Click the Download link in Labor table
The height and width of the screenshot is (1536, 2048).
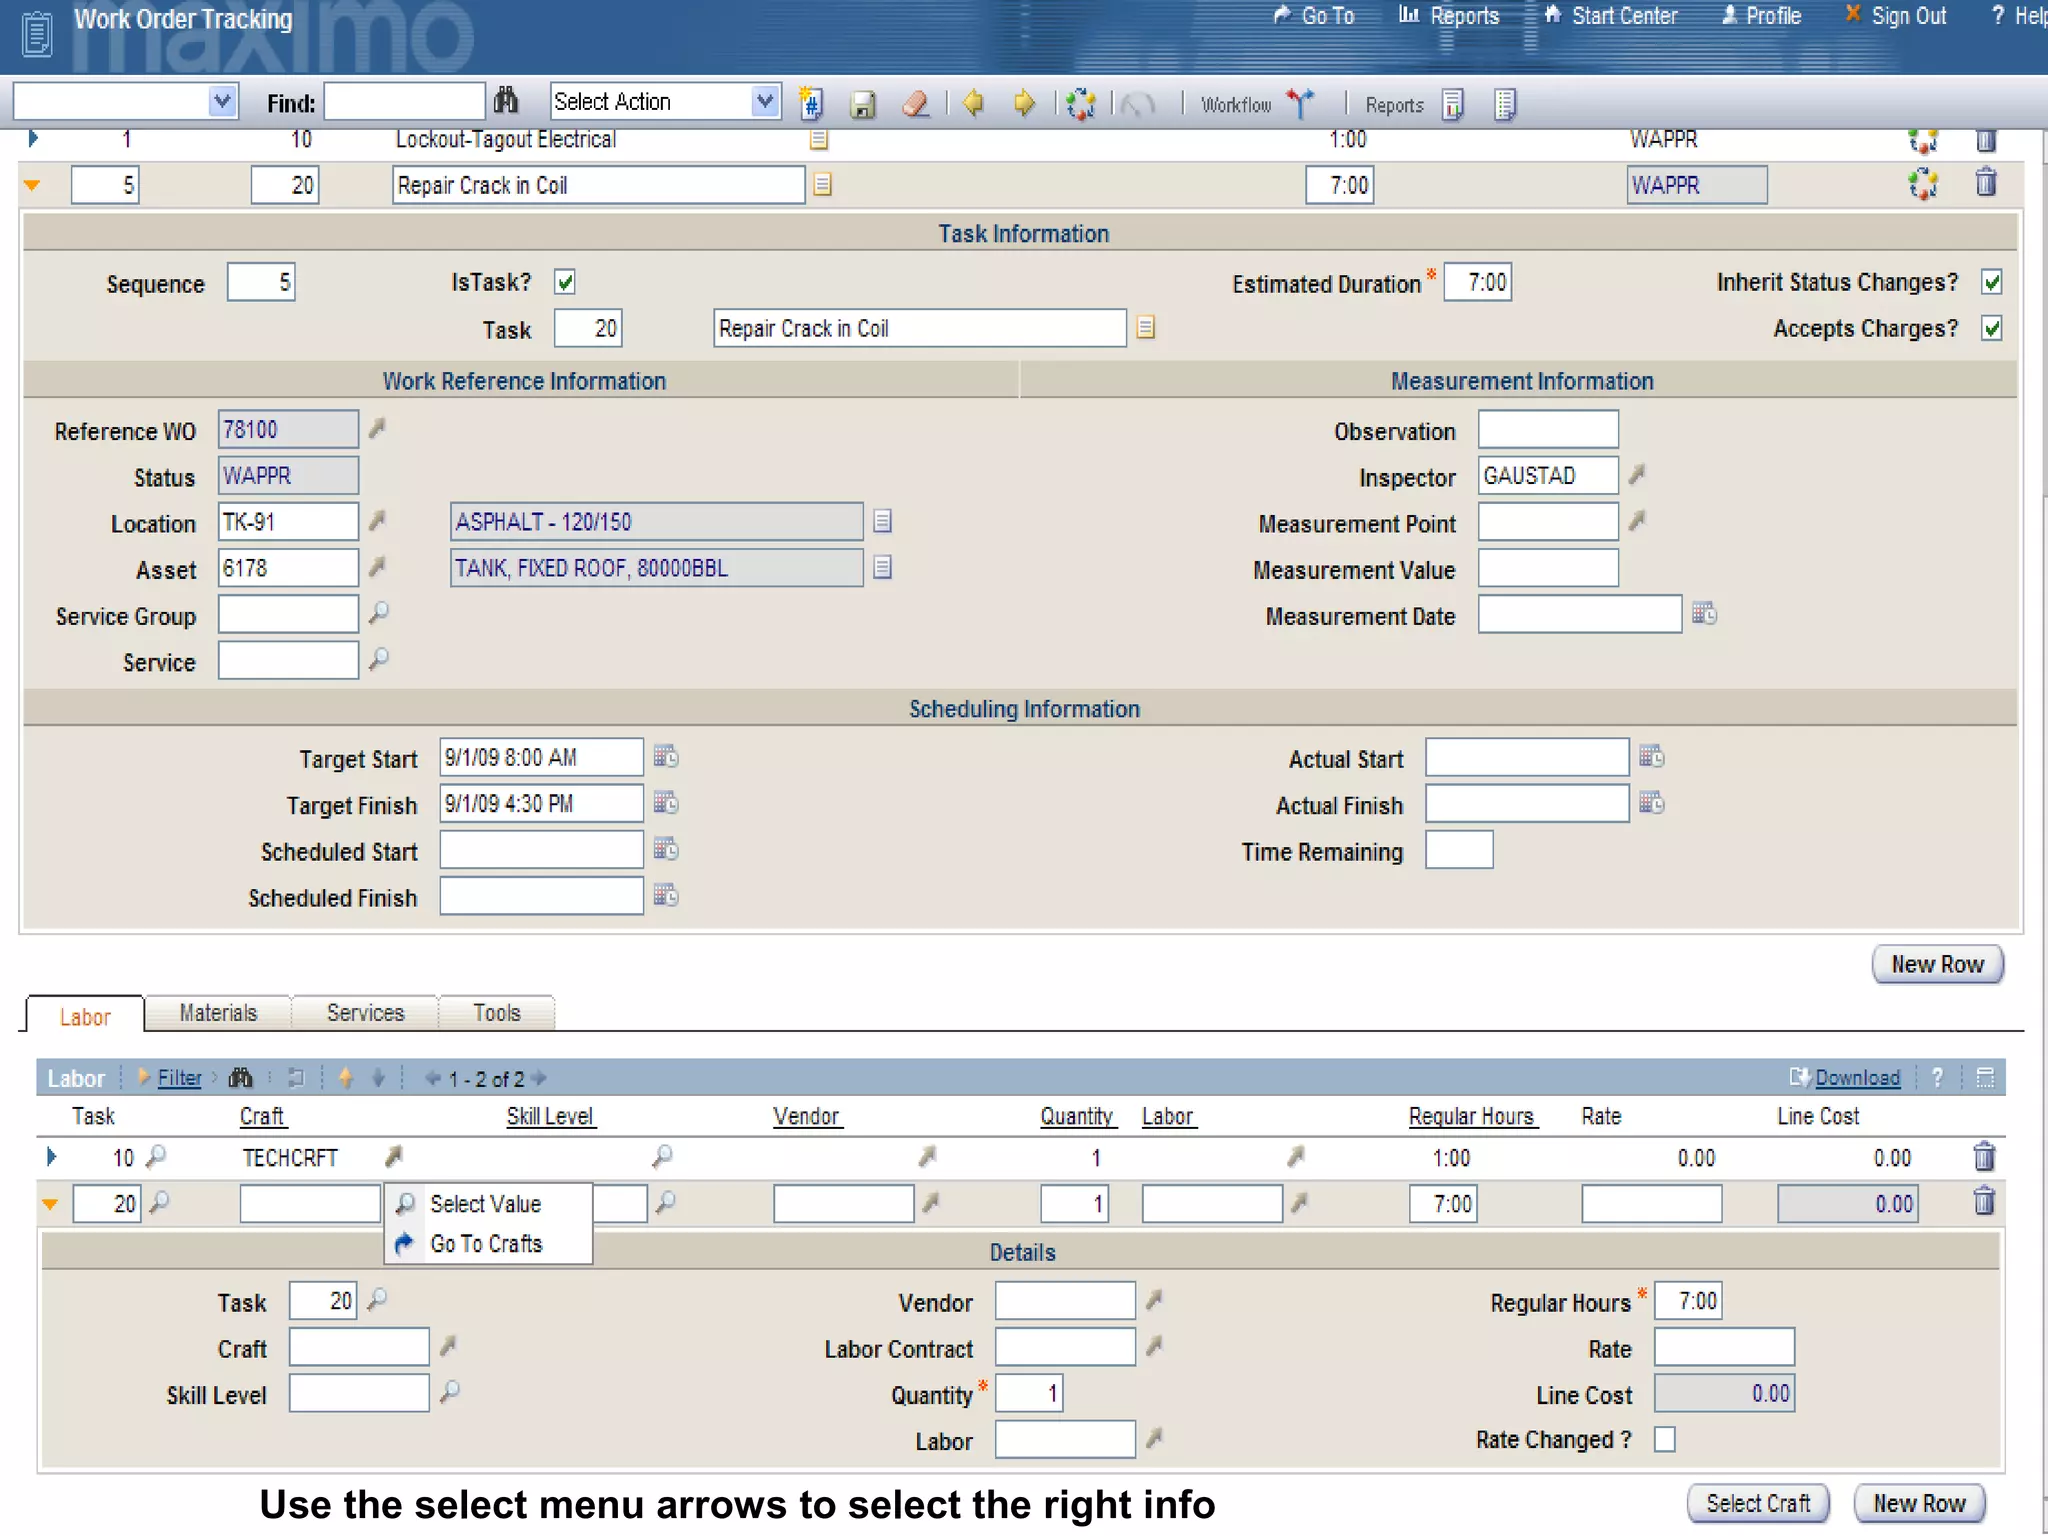1857,1078
